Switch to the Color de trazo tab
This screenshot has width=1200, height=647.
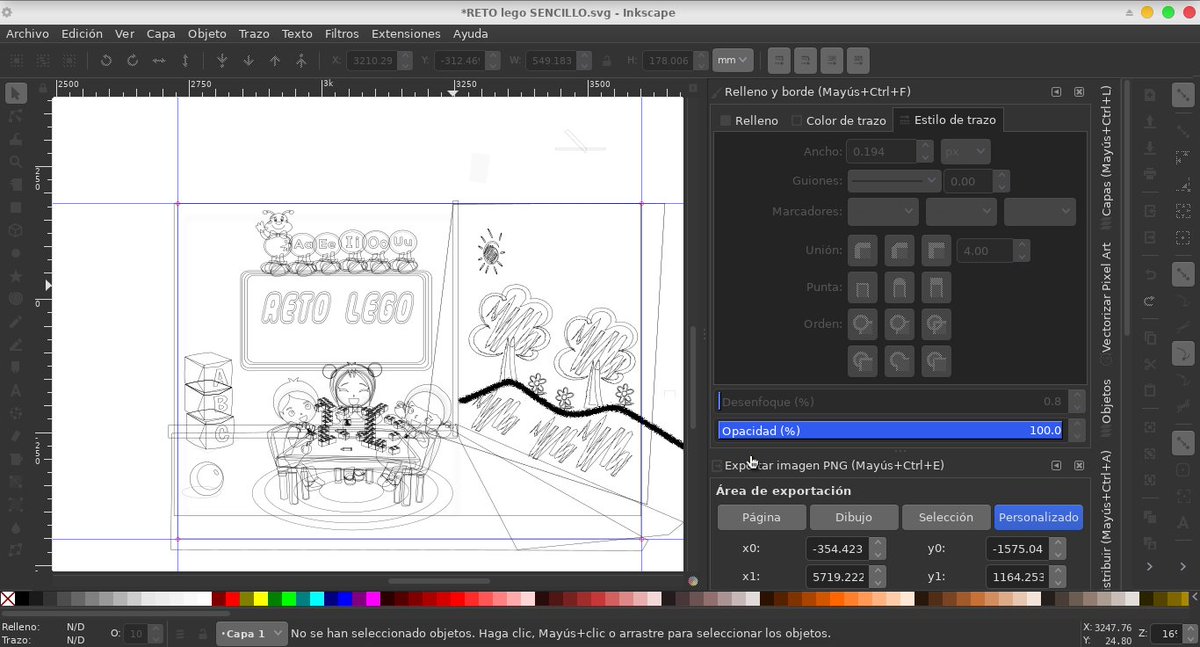[x=838, y=121]
